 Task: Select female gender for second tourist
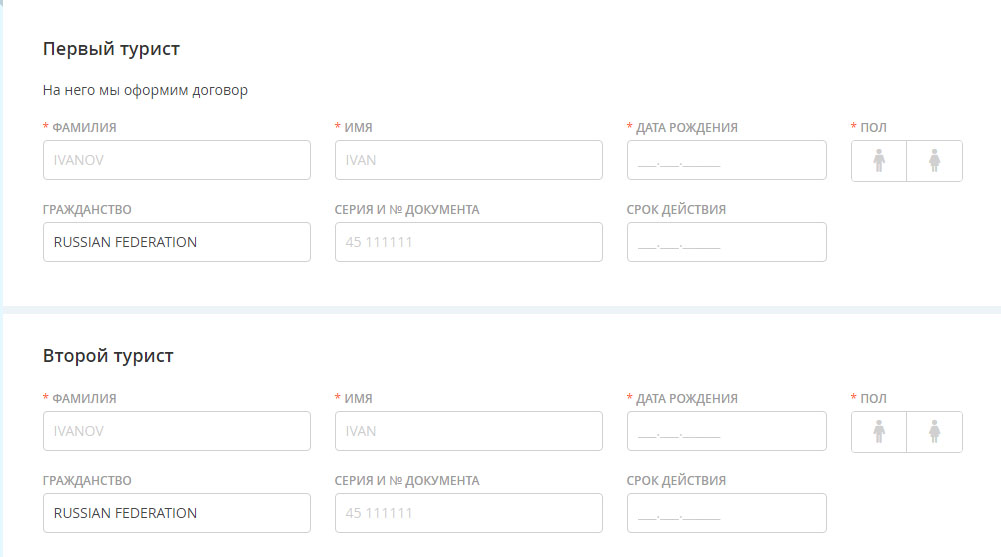coord(935,432)
